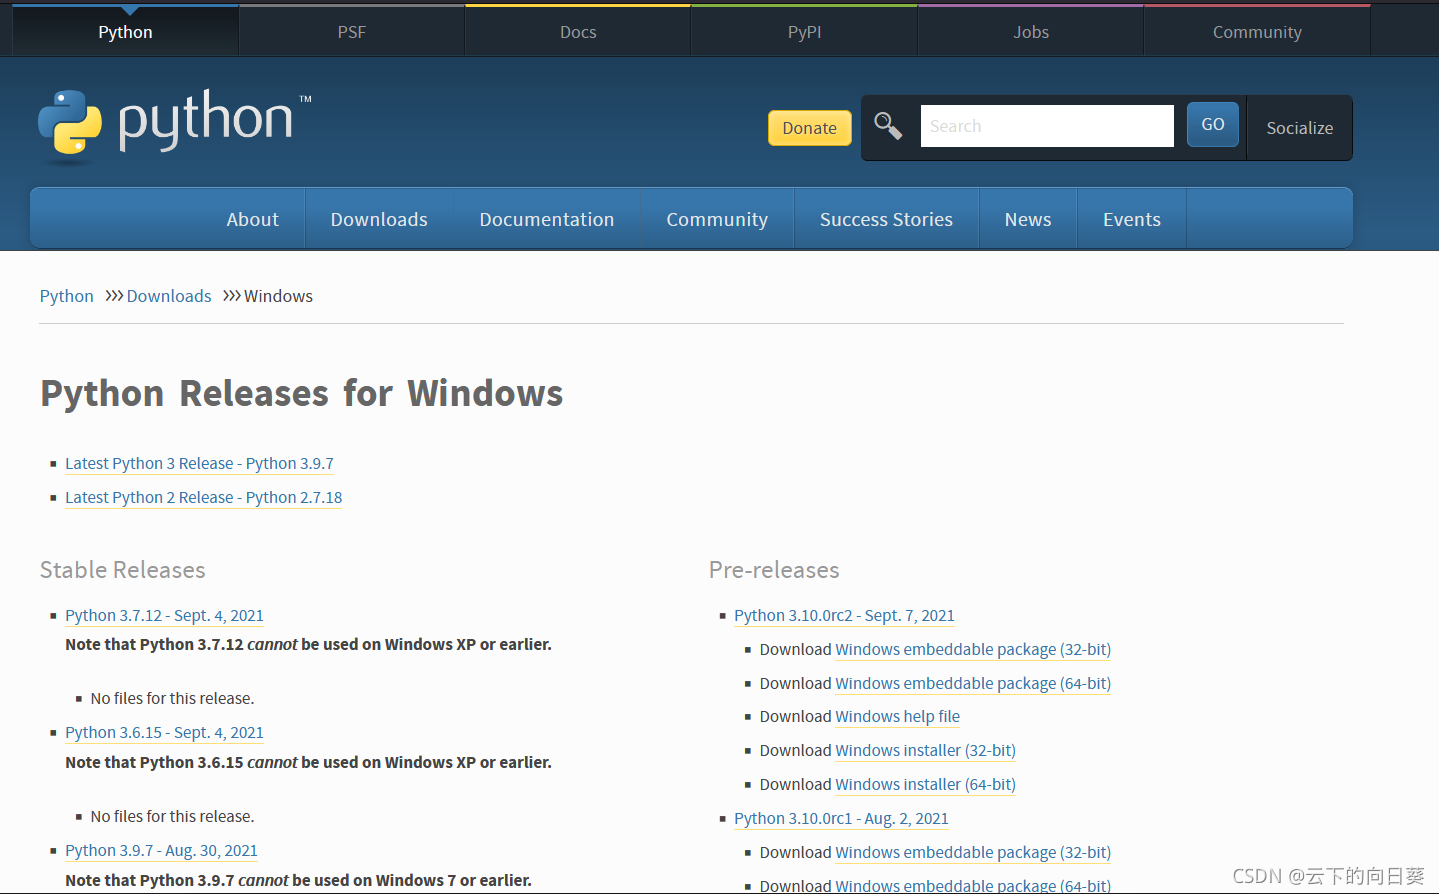Image resolution: width=1439 pixels, height=894 pixels.
Task: Download 3.10.0rc2 Windows embeddable package (64-bit)
Action: click(x=973, y=683)
